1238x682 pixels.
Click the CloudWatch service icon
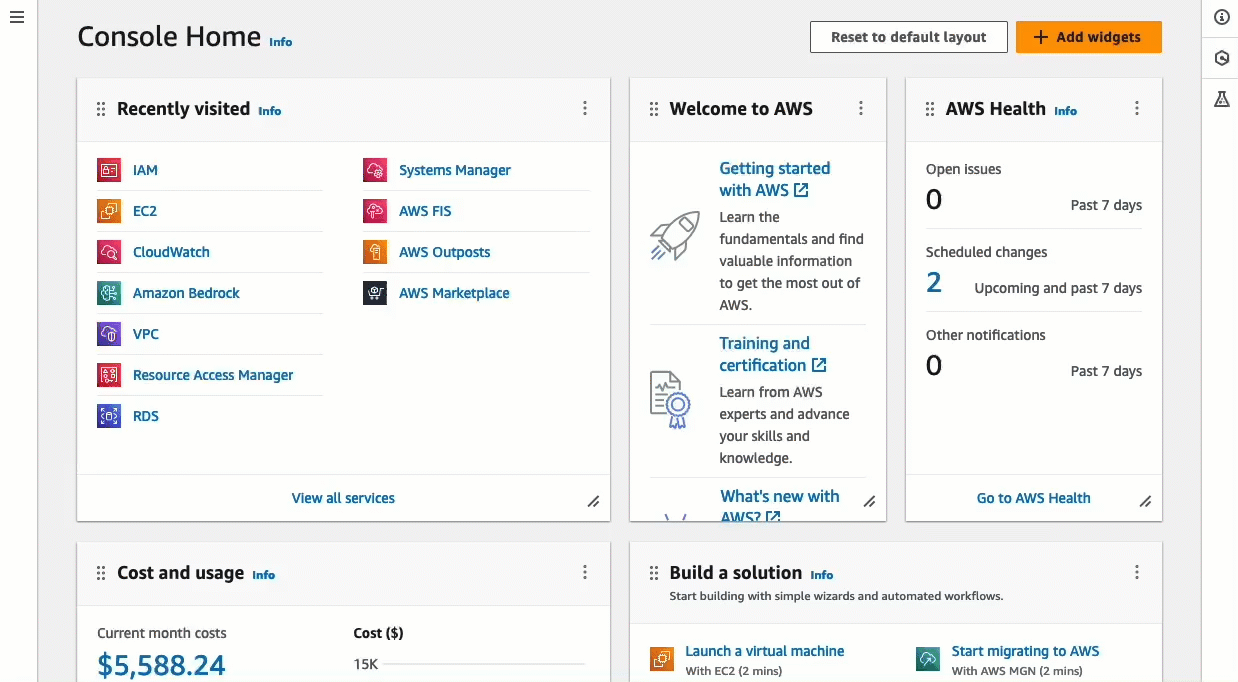tap(109, 252)
